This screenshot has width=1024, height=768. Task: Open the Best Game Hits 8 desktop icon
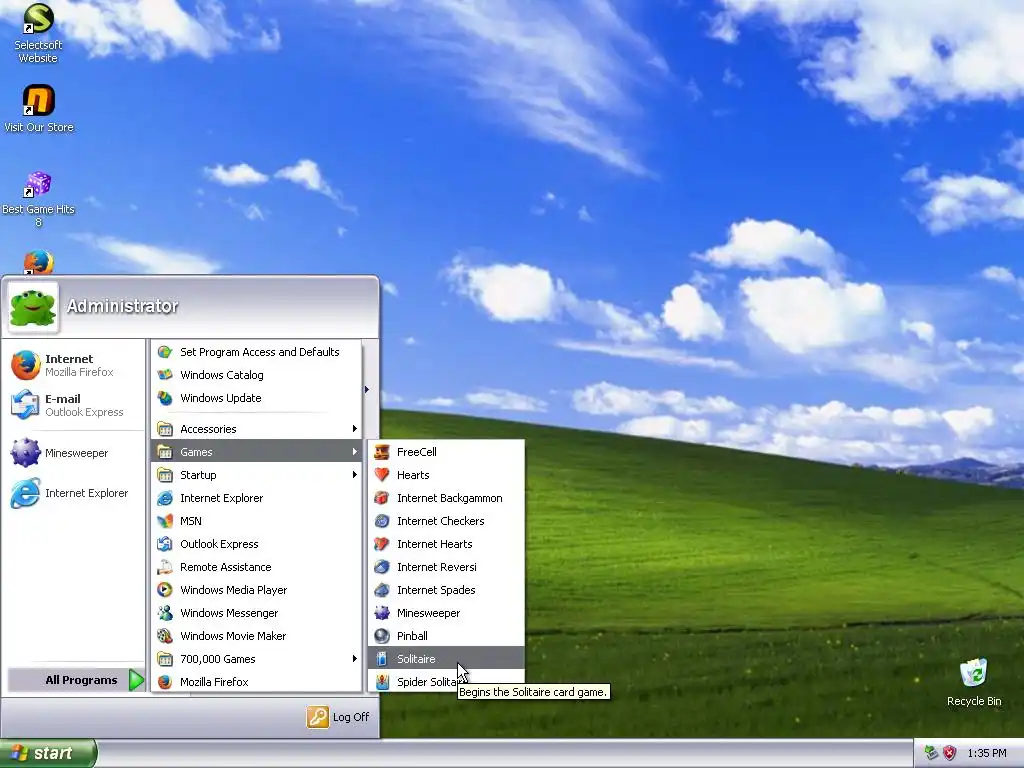pos(38,199)
